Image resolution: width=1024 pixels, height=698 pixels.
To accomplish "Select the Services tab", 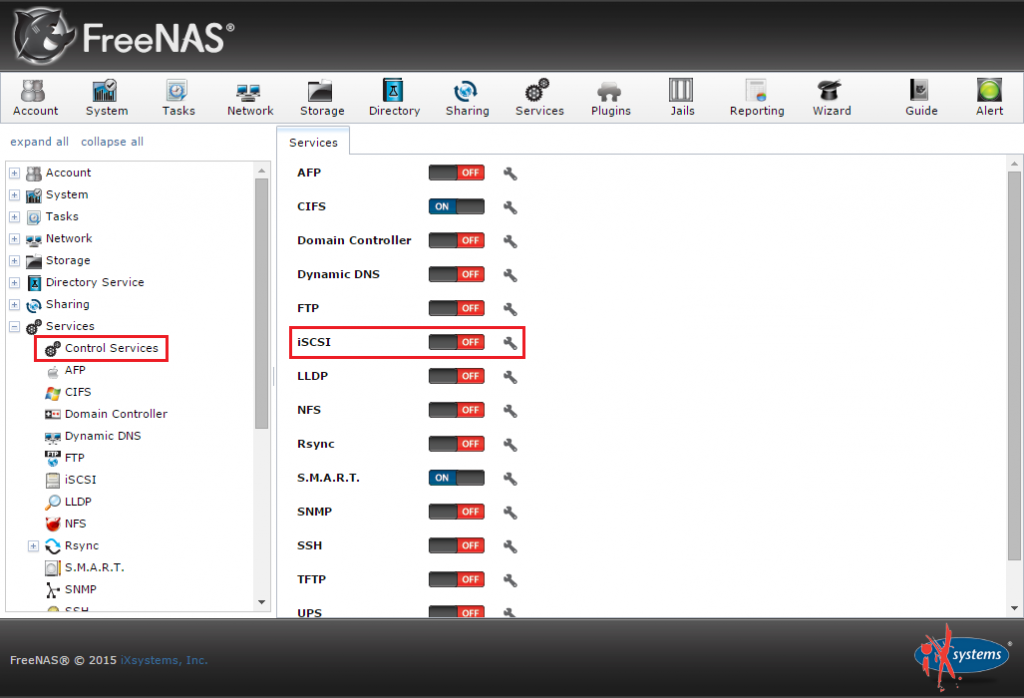I will click(313, 142).
